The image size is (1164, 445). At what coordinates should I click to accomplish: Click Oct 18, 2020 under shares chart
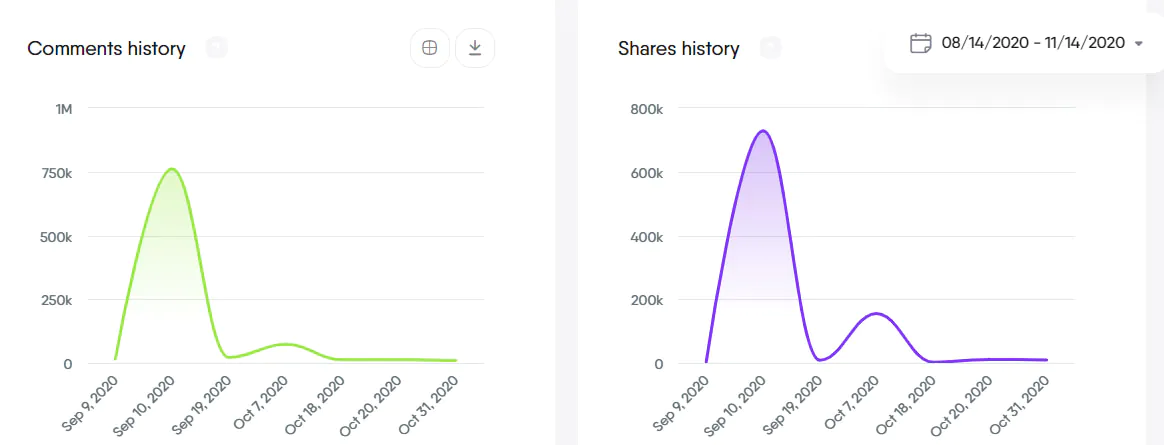tap(907, 406)
